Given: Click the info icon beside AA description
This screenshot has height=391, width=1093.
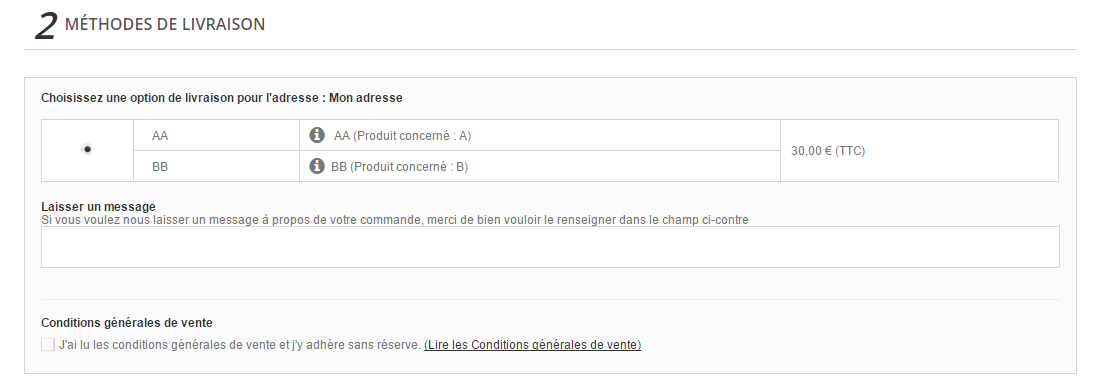Looking at the screenshot, I should pos(316,135).
